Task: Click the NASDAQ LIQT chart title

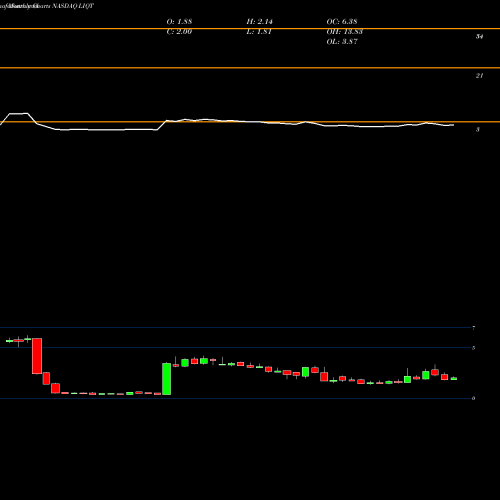Action: (73, 6)
